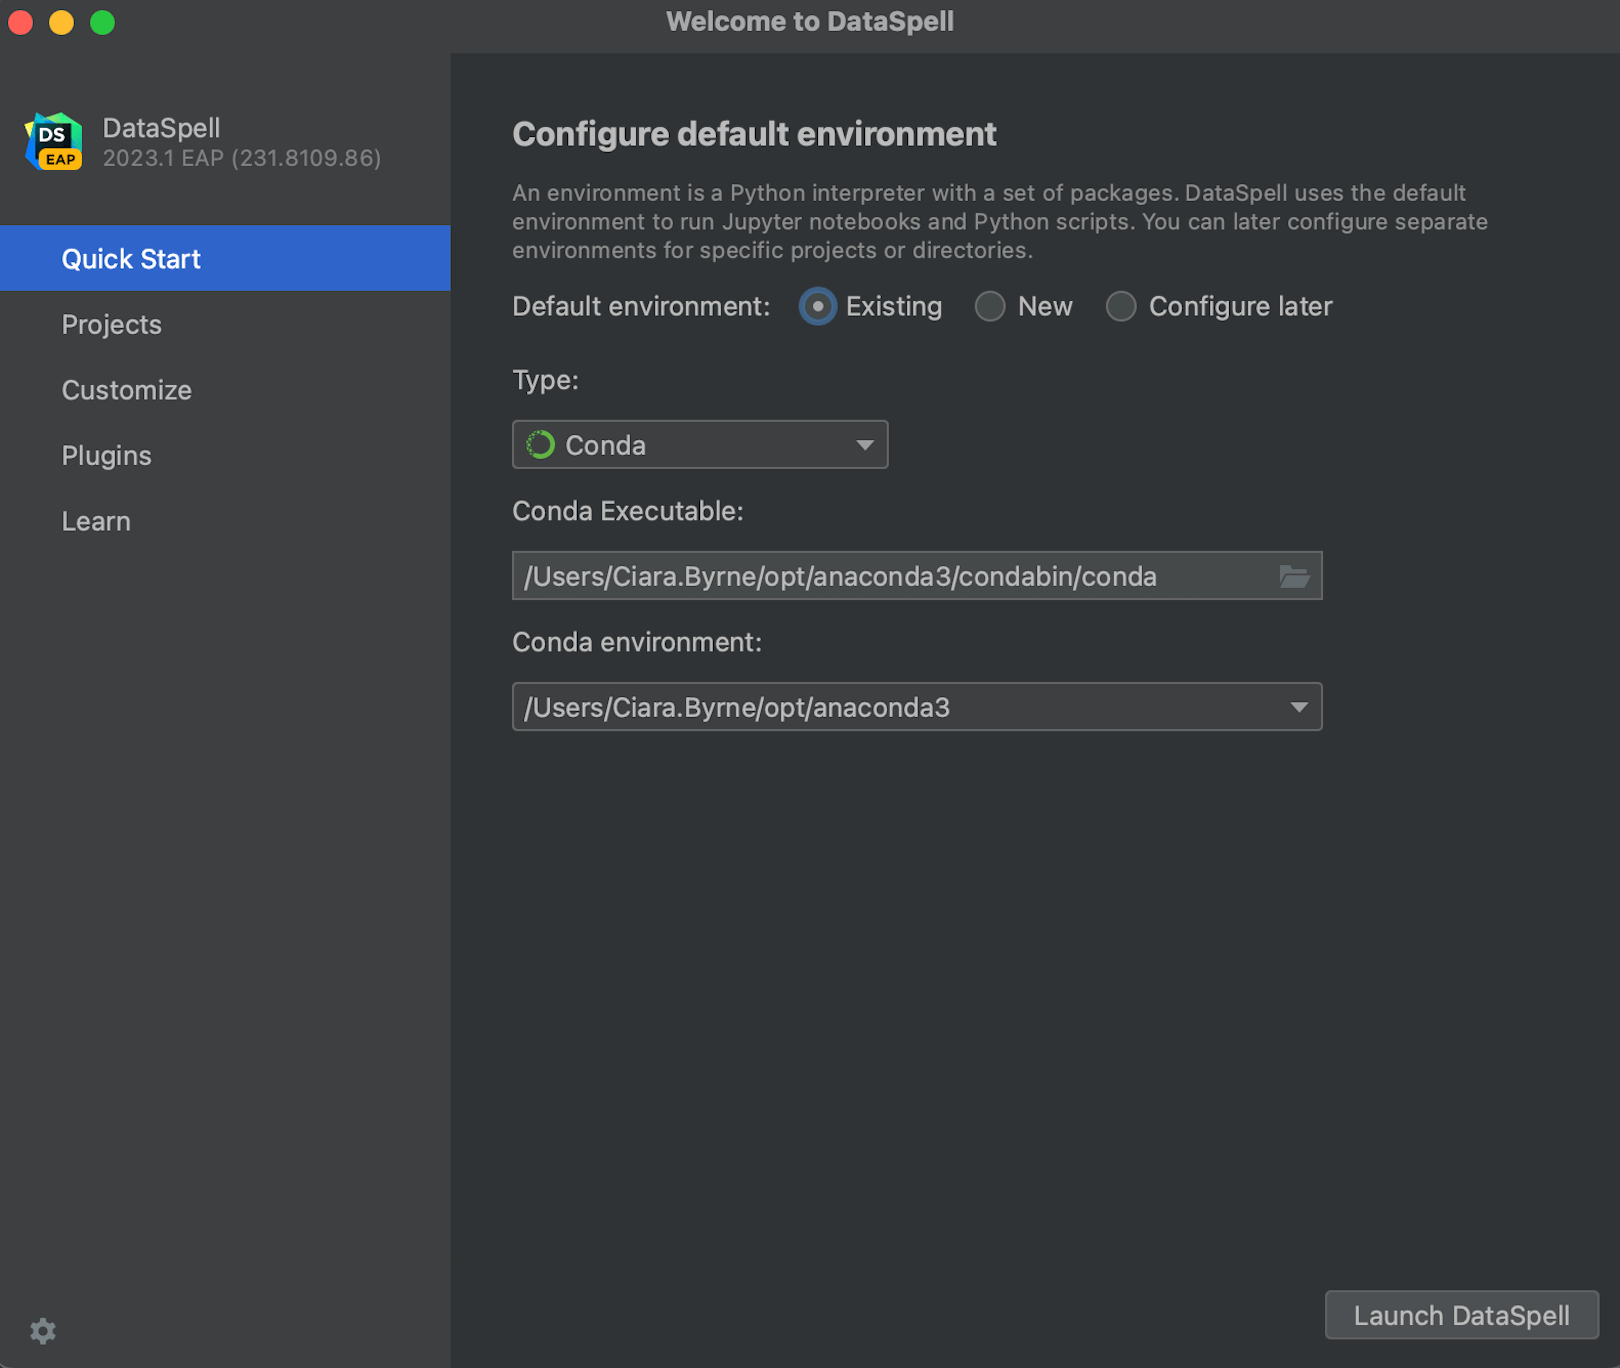The height and width of the screenshot is (1368, 1620).
Task: Navigate to the Learn section
Action: pyautogui.click(x=96, y=522)
